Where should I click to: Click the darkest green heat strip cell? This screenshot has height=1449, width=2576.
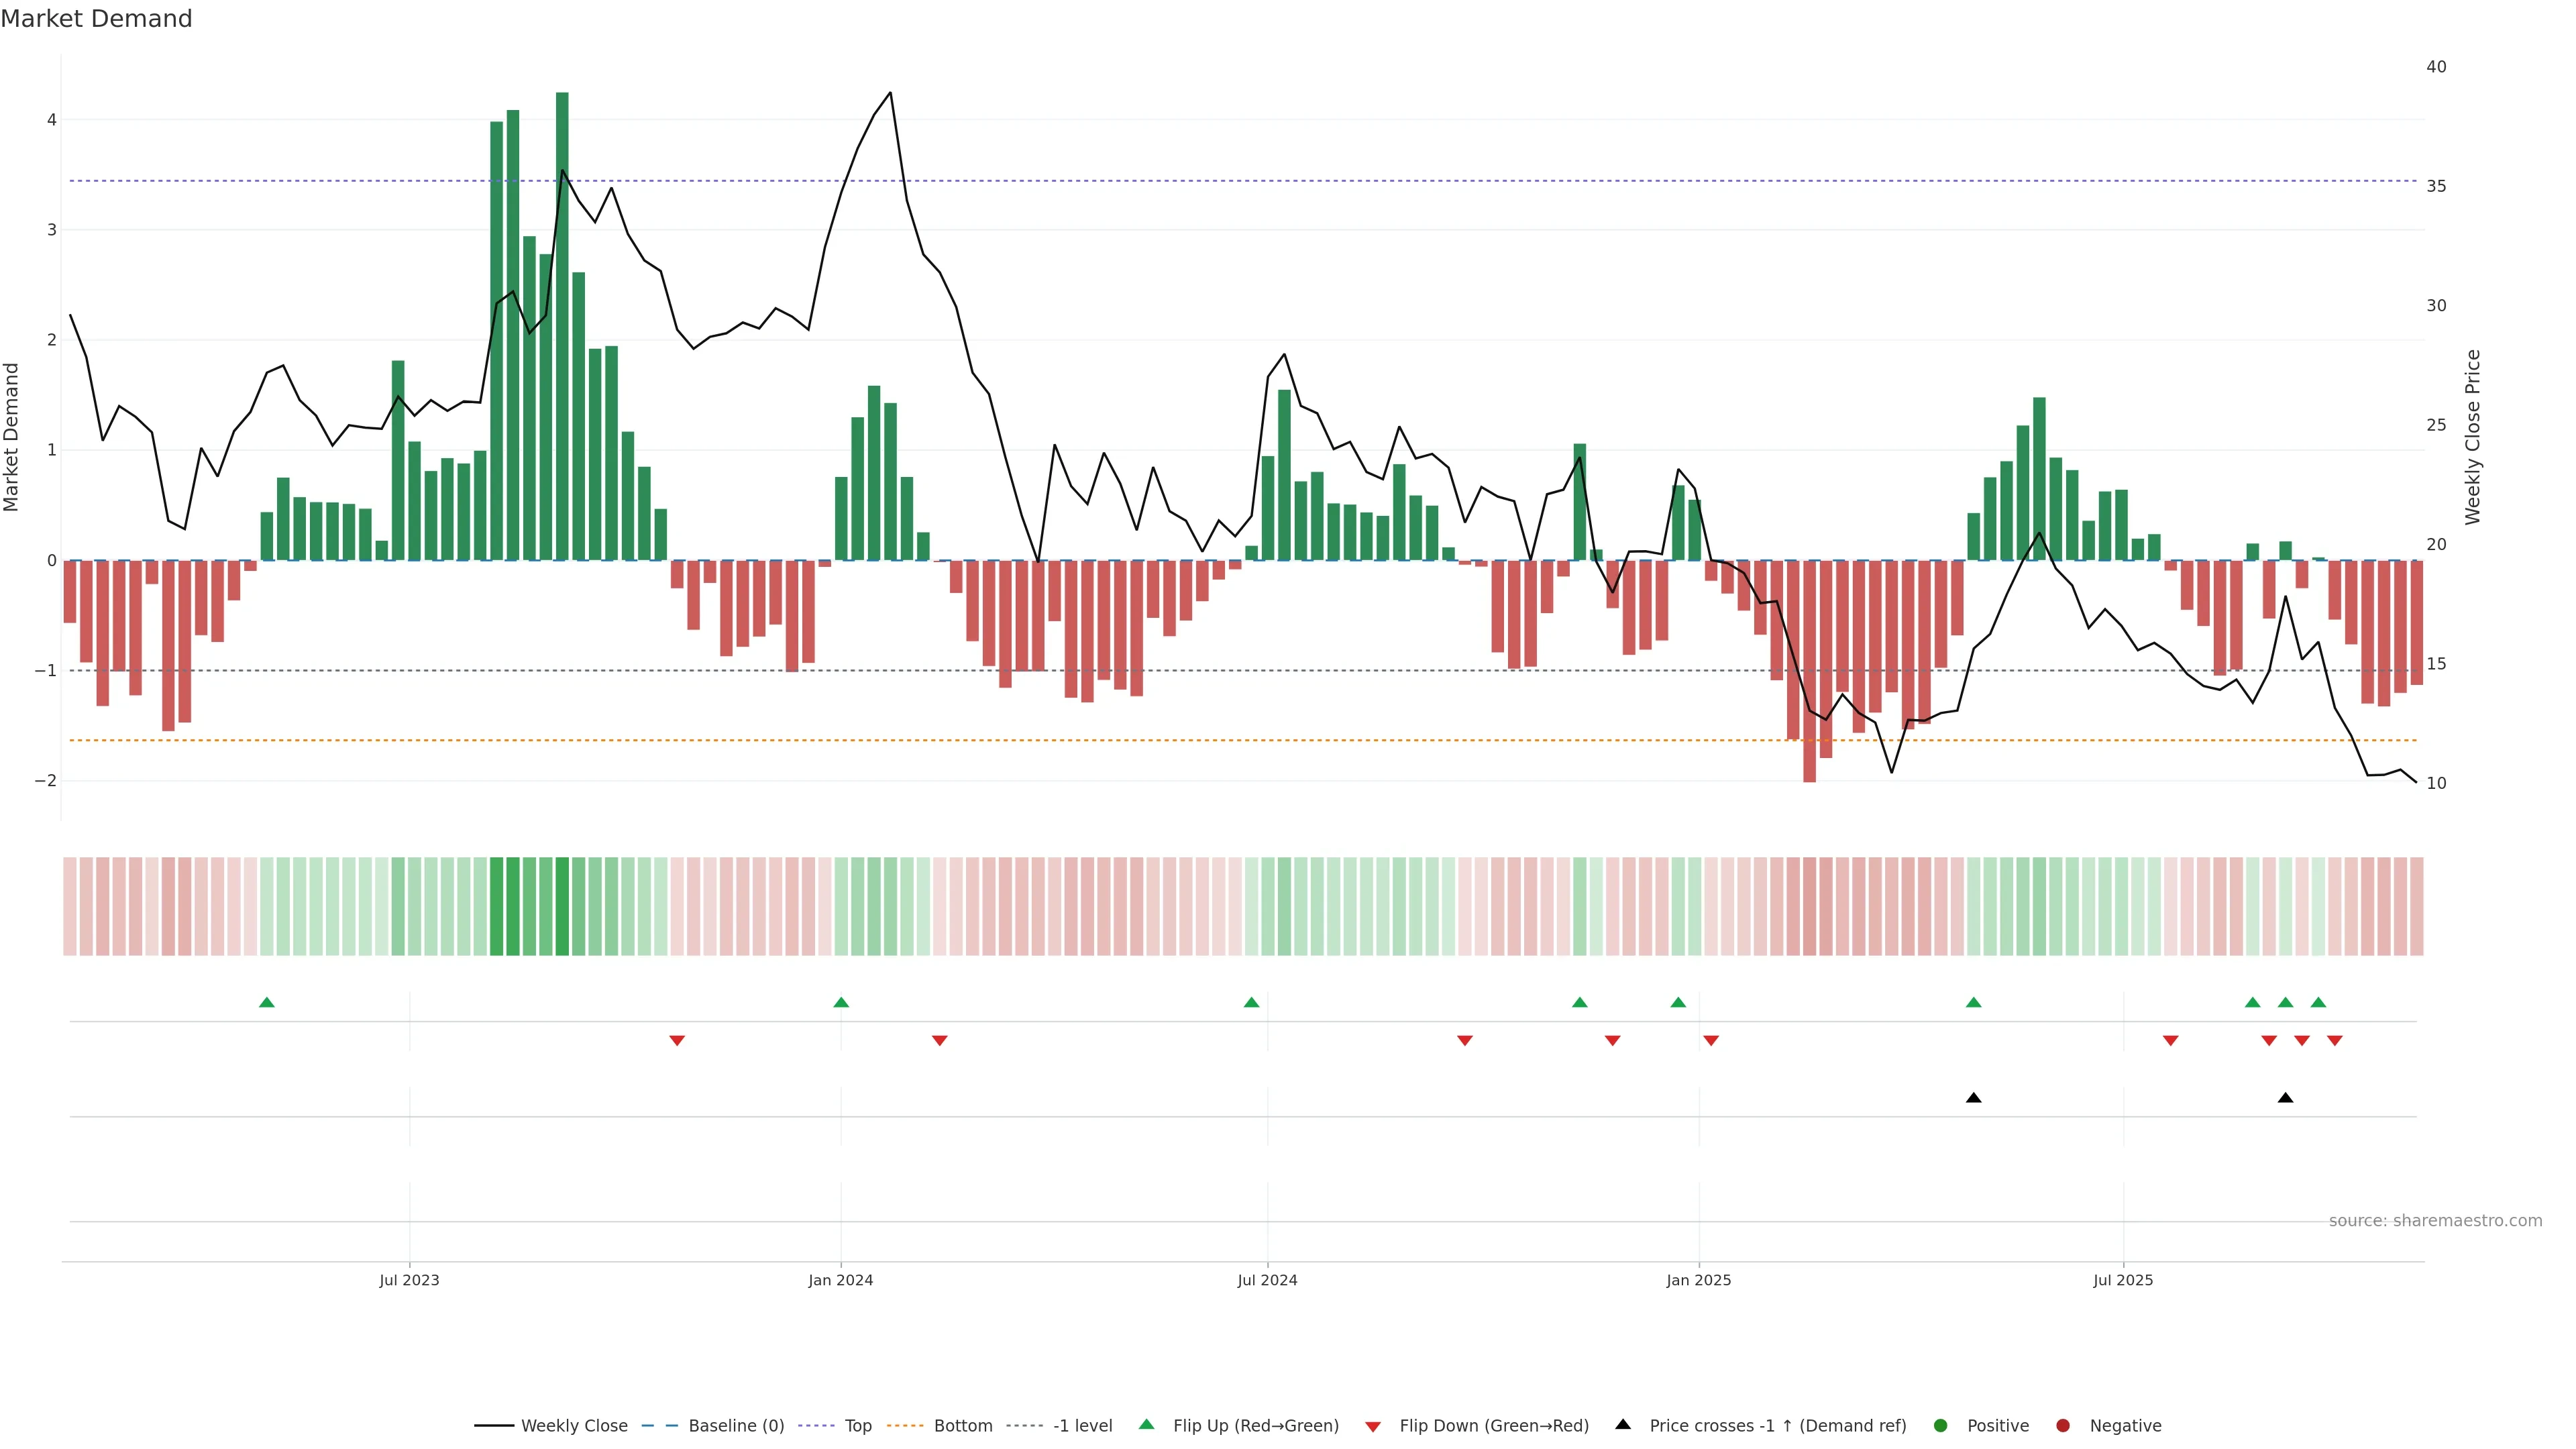pyautogui.click(x=562, y=906)
